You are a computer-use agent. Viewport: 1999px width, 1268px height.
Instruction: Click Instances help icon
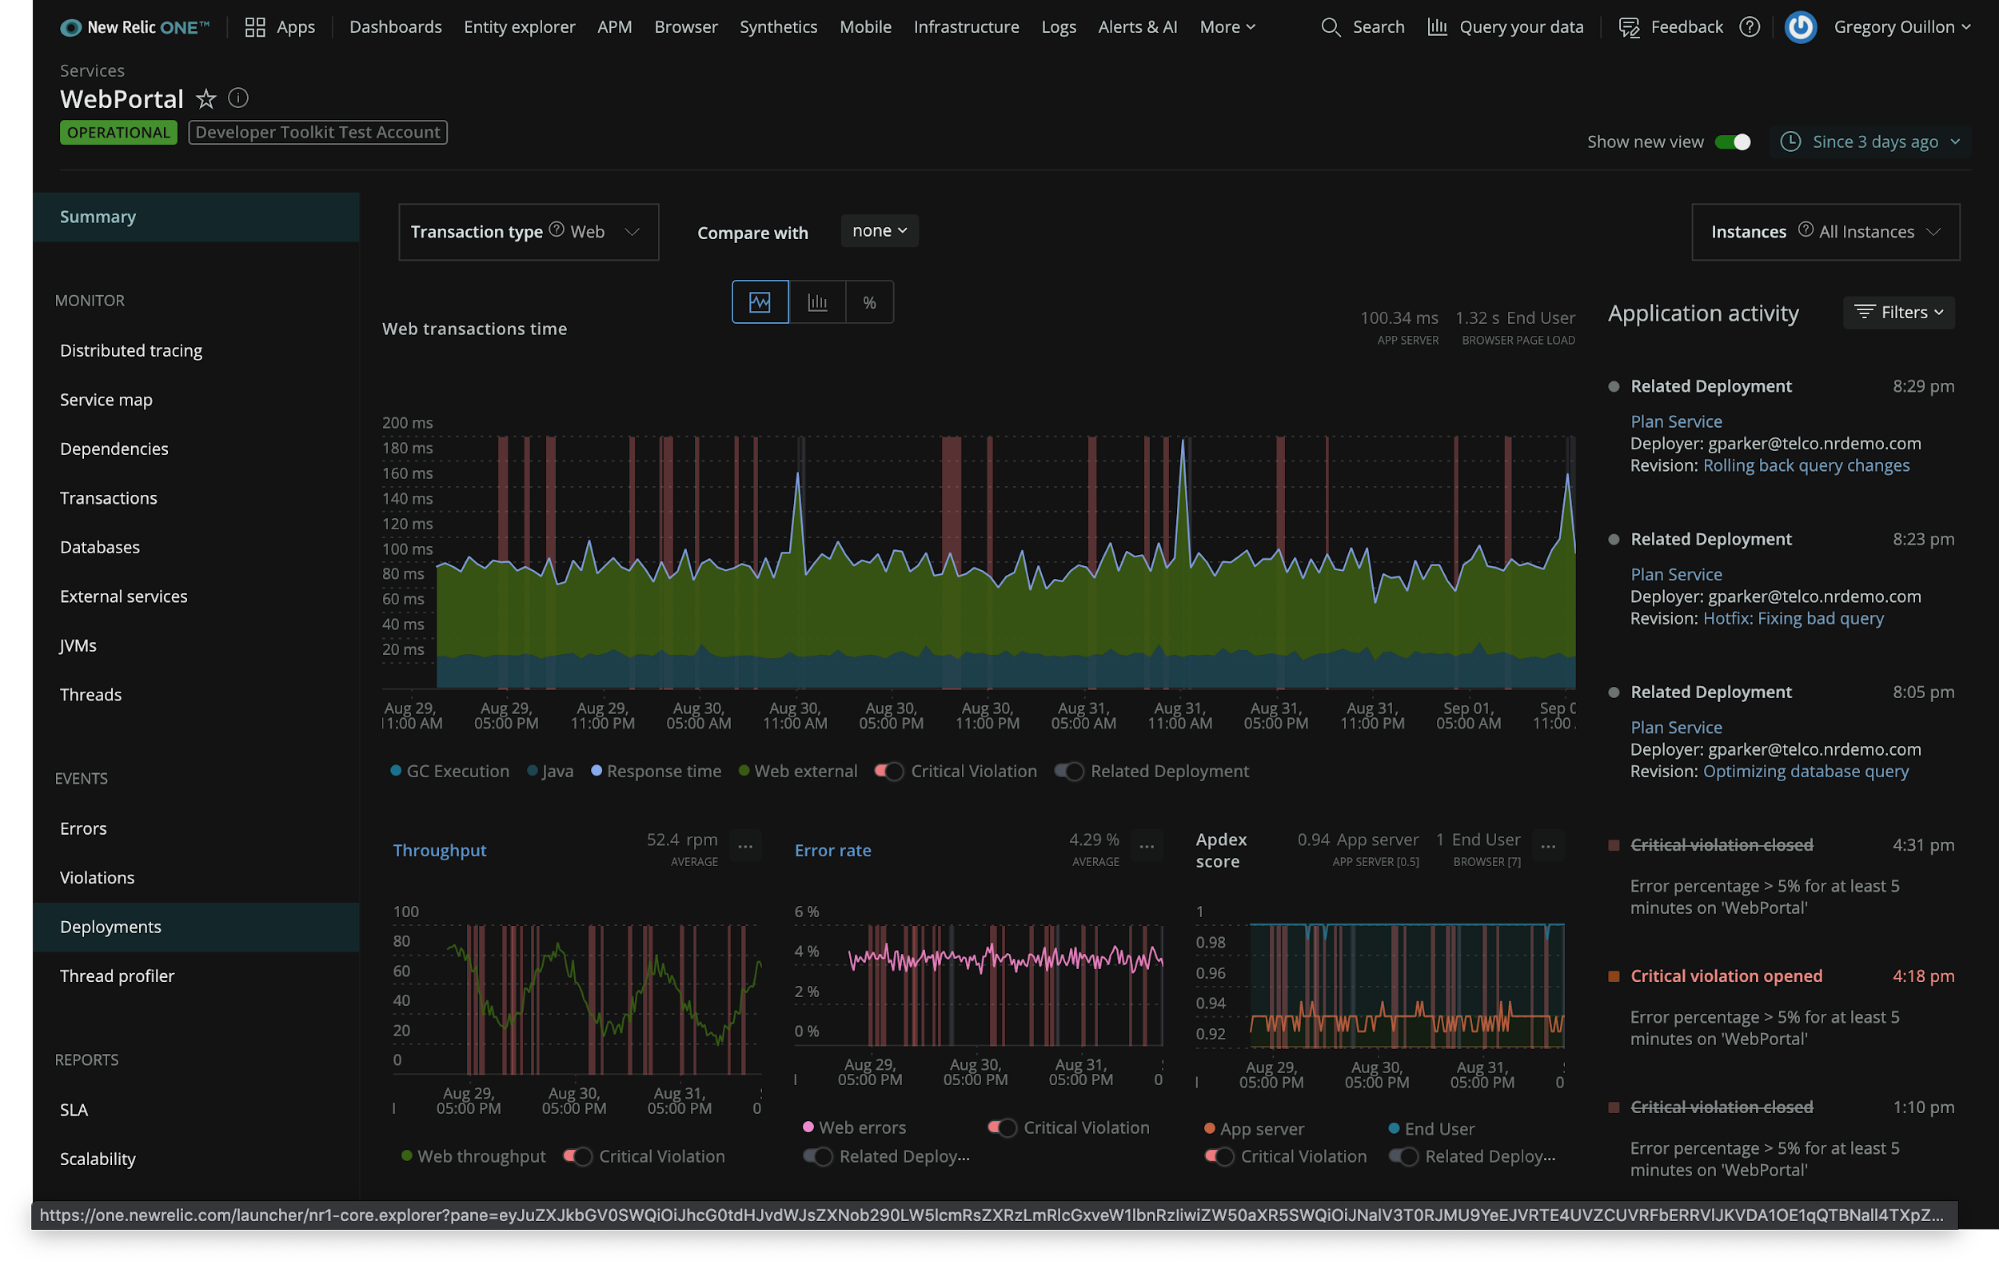[1806, 230]
